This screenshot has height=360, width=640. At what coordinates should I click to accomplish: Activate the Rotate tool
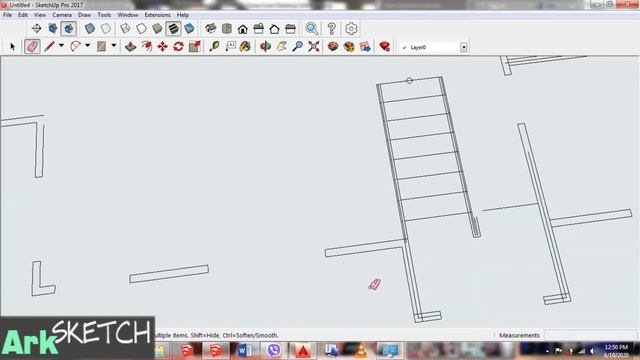178,46
